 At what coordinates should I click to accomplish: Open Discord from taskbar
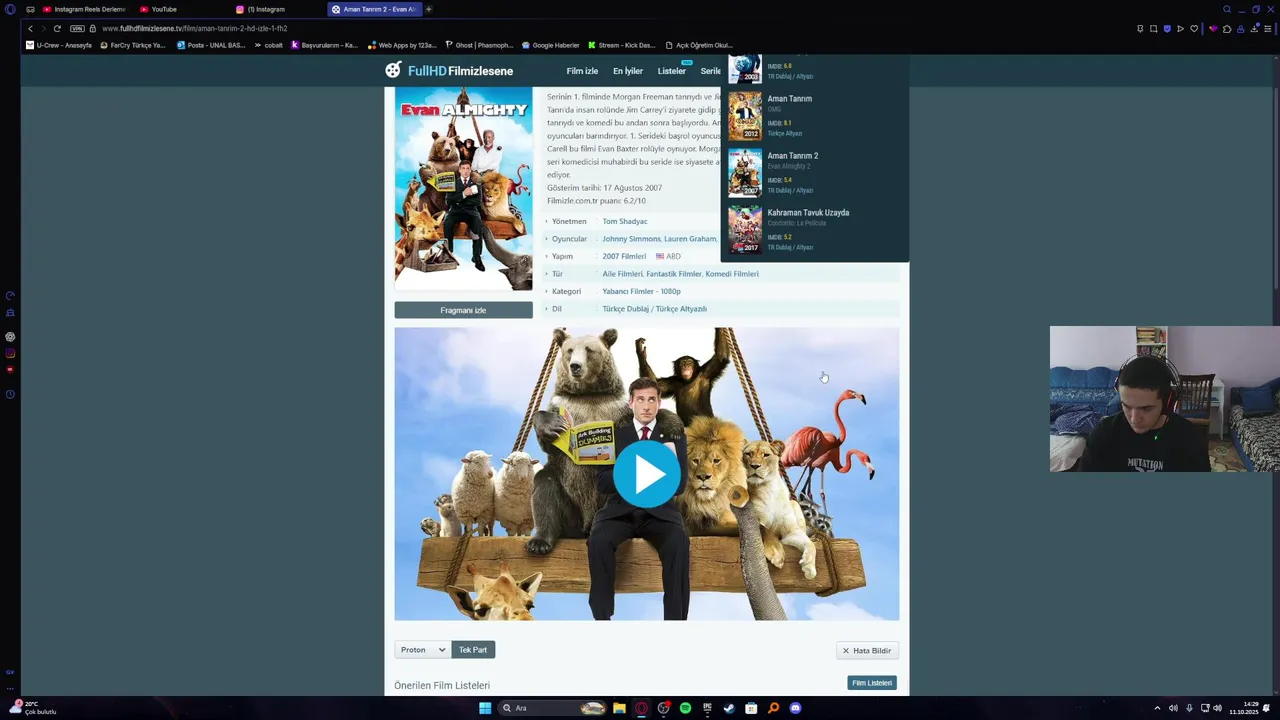coord(795,708)
